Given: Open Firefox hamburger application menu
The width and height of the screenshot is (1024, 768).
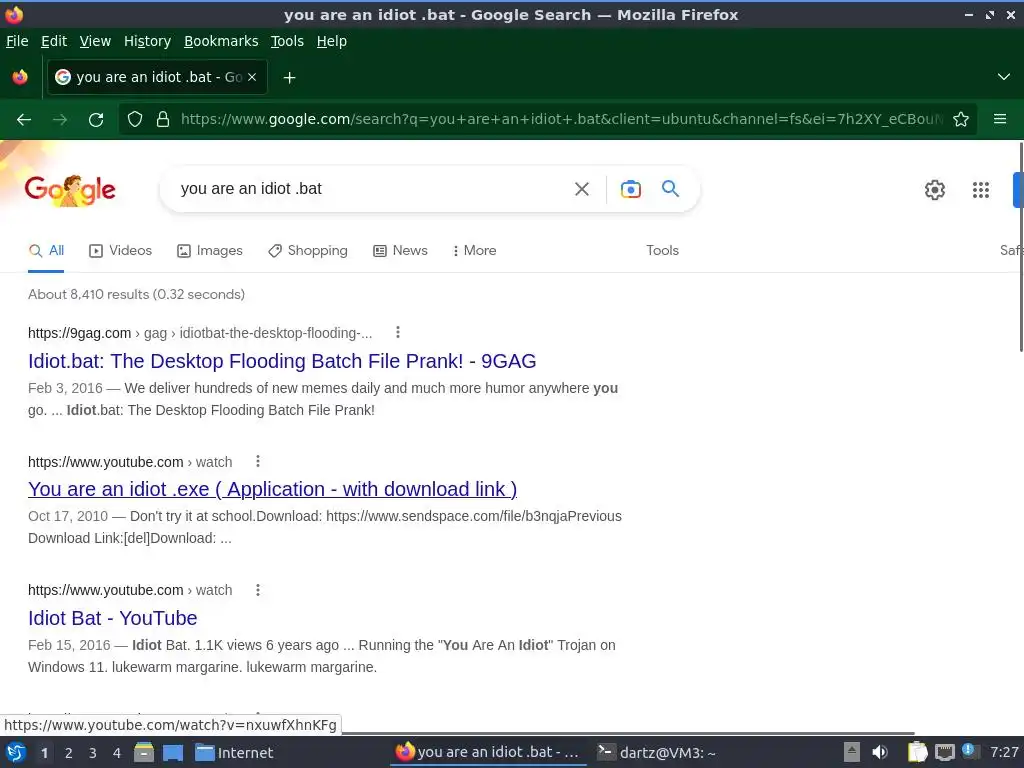Looking at the screenshot, I should pyautogui.click(x=1000, y=119).
